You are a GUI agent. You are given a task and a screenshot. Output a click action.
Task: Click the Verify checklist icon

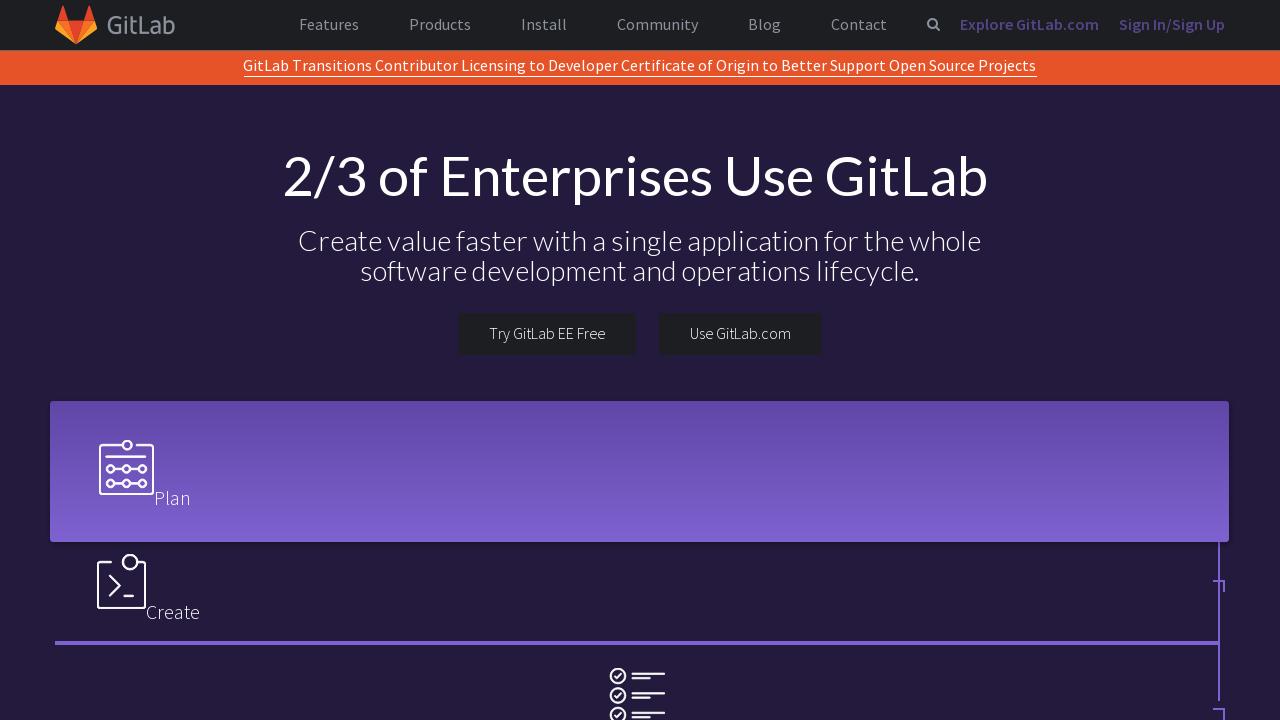pyautogui.click(x=637, y=694)
